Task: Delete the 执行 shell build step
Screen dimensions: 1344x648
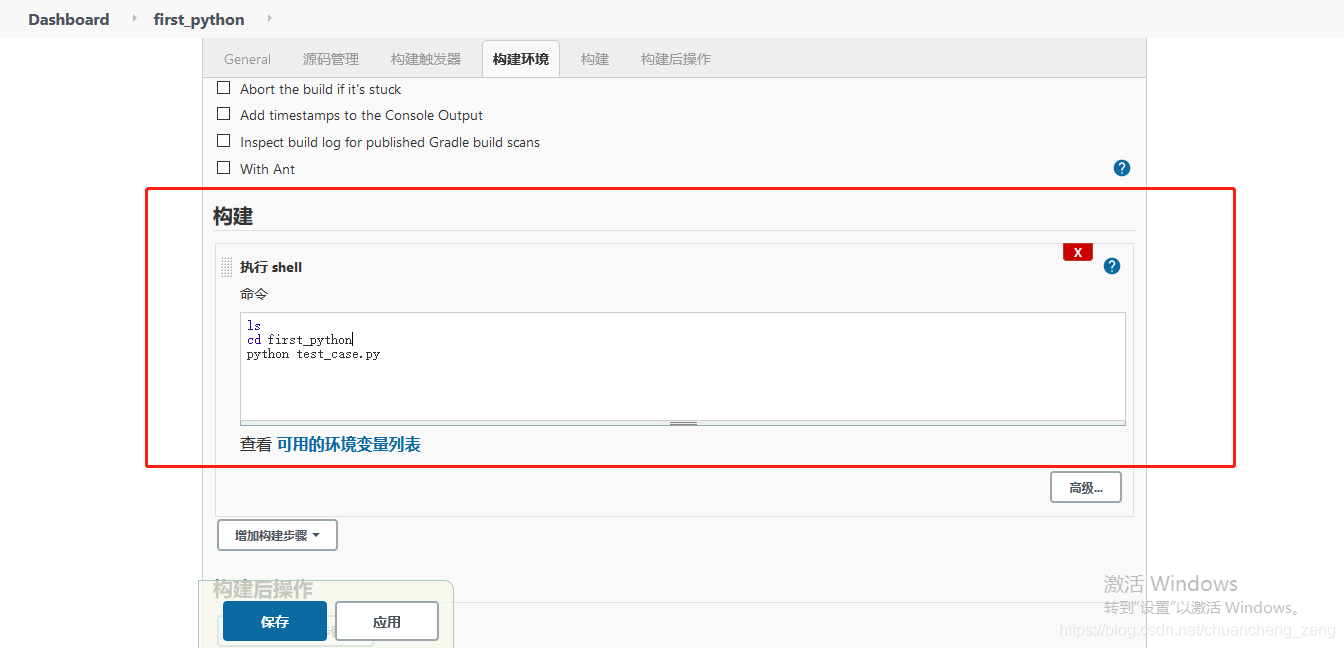Action: pyautogui.click(x=1077, y=252)
